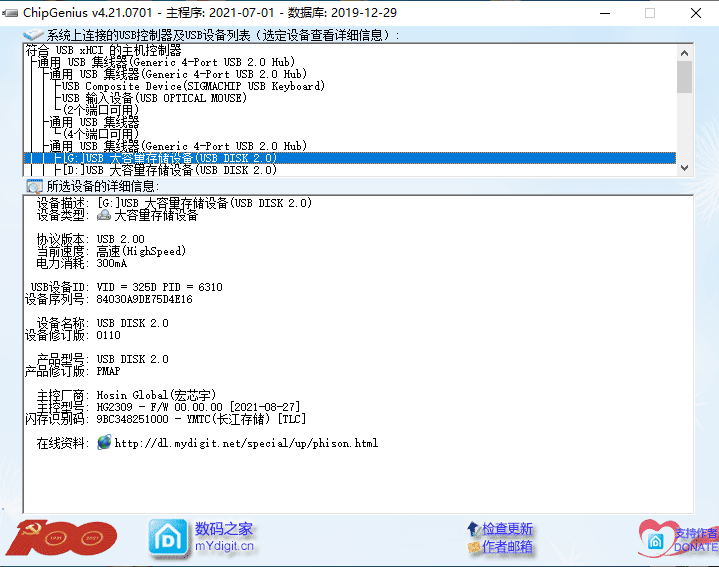Screen dimensions: 719x567
Task: Click the mail icon next to 作者邮箱
Action: [x=474, y=547]
